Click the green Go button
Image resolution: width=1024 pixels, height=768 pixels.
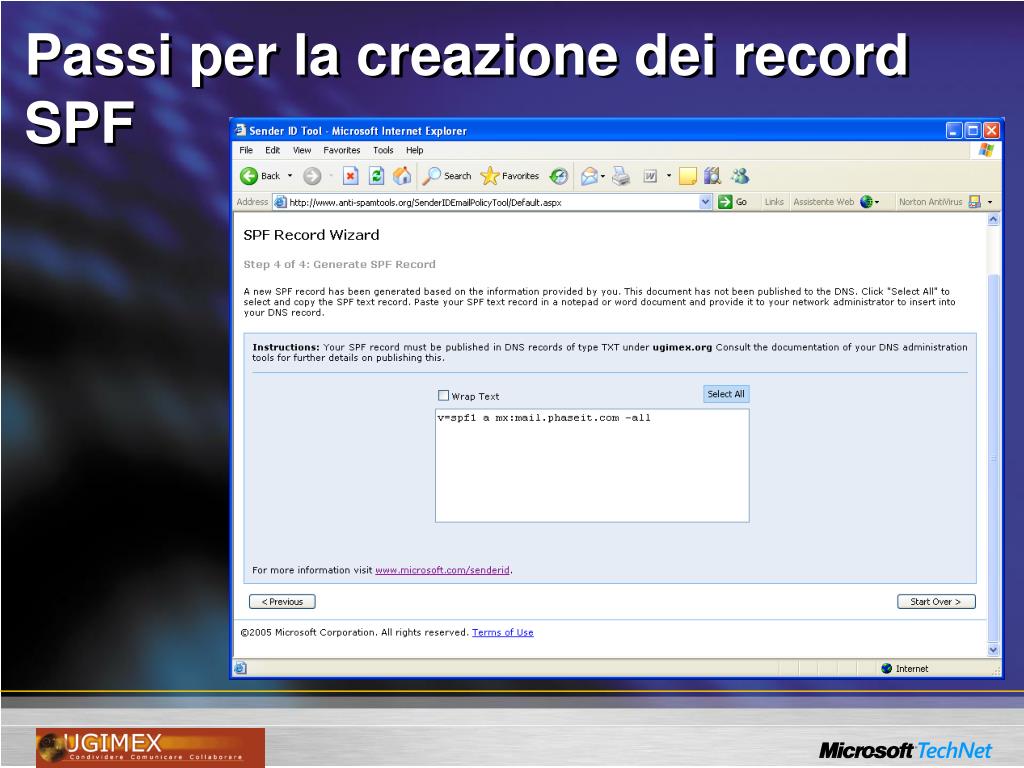click(732, 202)
